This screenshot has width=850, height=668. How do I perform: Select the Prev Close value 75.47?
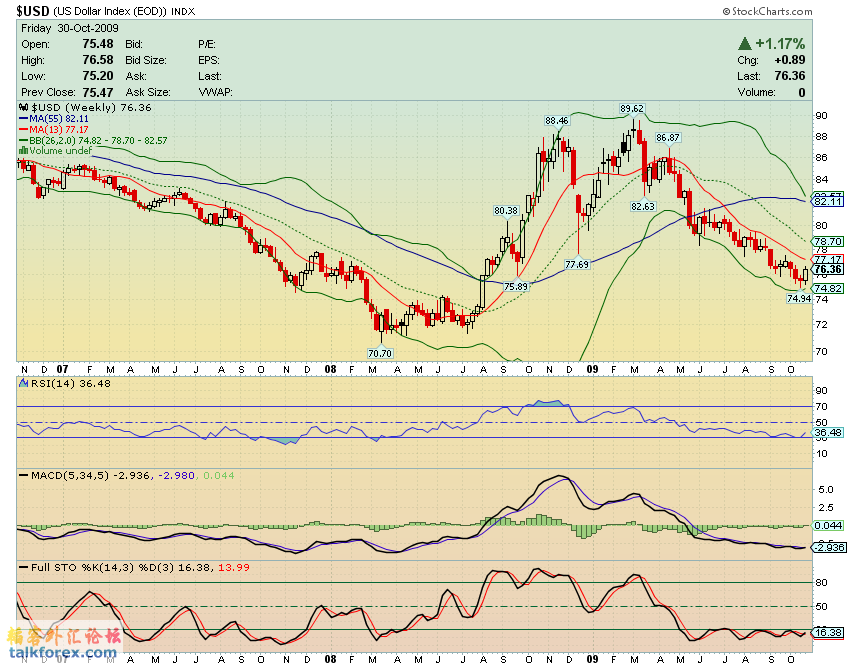[x=98, y=92]
